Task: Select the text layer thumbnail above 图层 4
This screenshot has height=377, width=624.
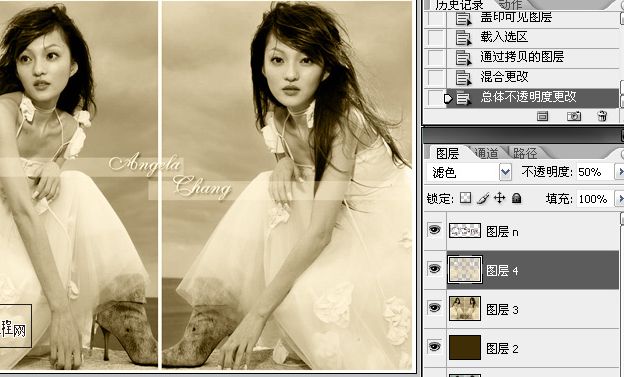Action: click(465, 230)
